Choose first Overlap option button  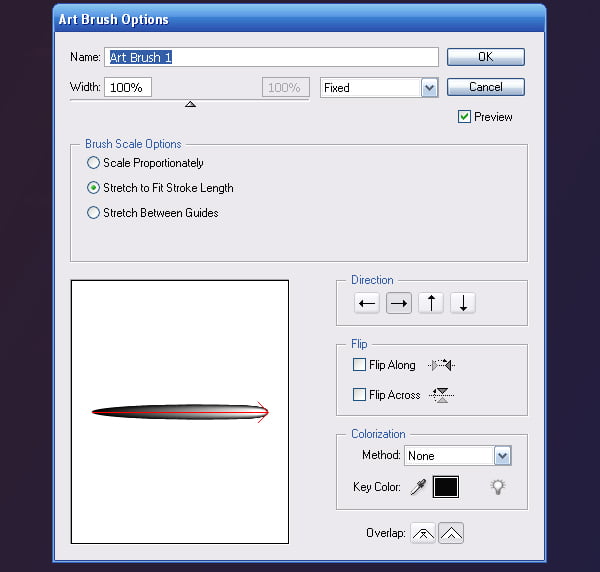pos(423,533)
